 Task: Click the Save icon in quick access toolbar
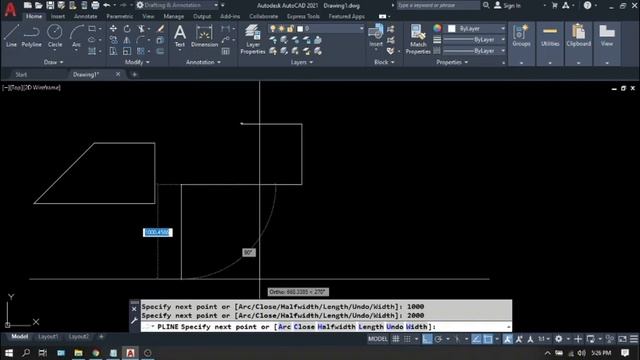point(50,5)
